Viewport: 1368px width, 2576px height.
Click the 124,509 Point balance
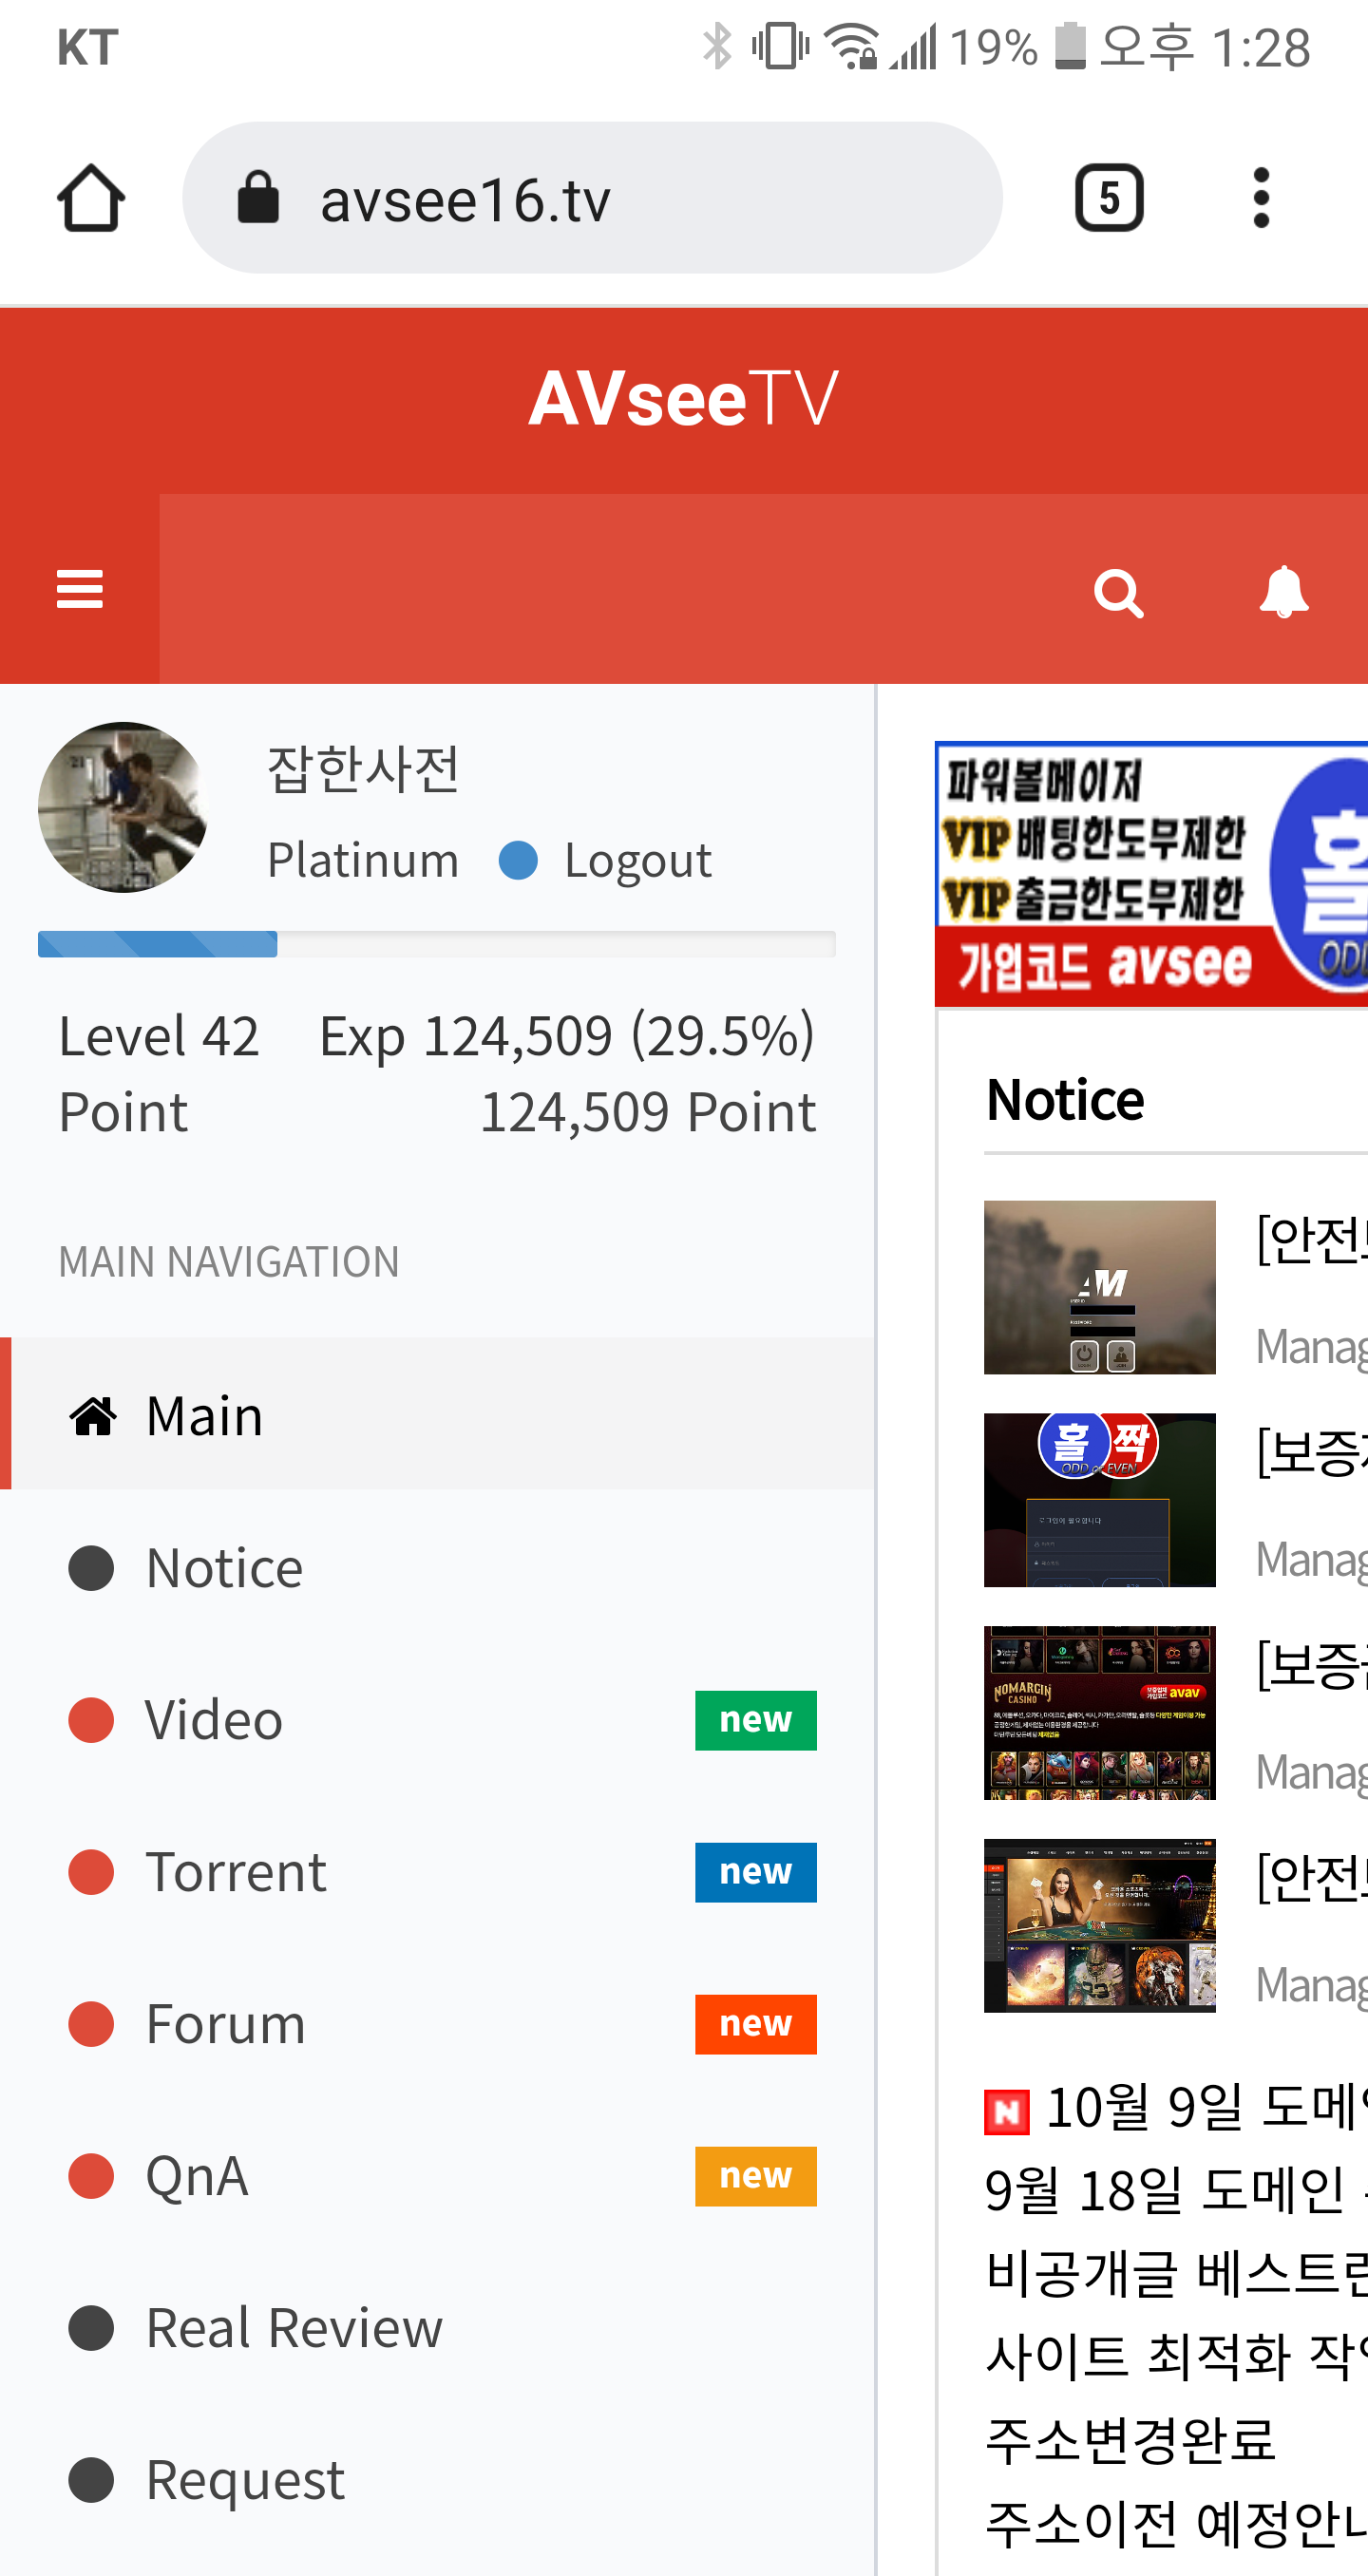[x=648, y=1112]
